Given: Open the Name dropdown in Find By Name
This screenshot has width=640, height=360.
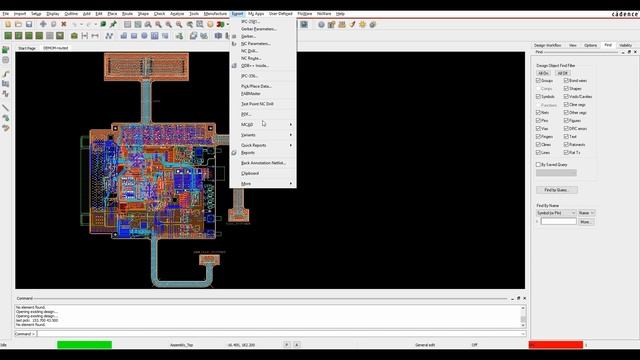Looking at the screenshot, I should (587, 213).
